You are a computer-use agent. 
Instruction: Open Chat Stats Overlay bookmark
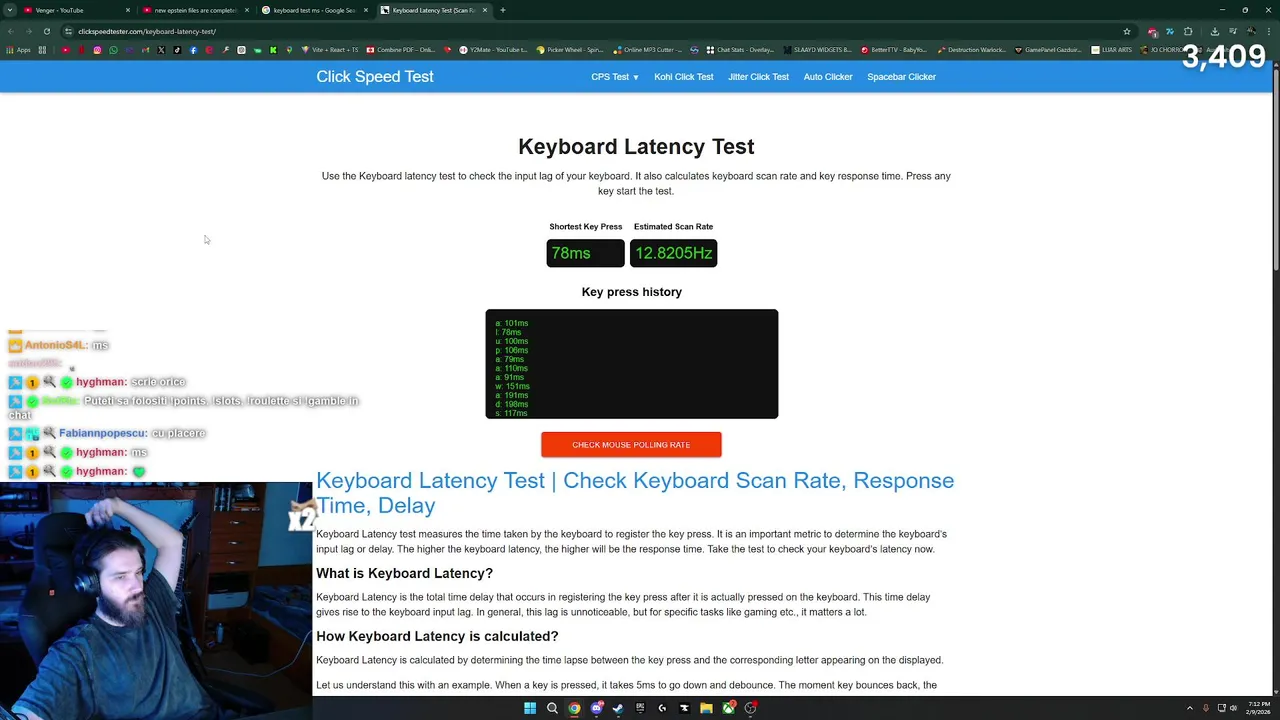coord(740,50)
